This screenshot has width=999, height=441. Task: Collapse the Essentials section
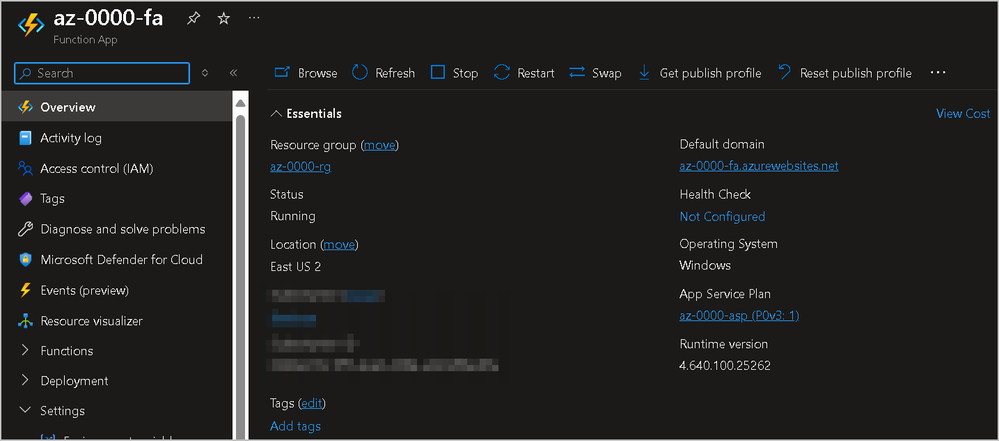pos(276,113)
